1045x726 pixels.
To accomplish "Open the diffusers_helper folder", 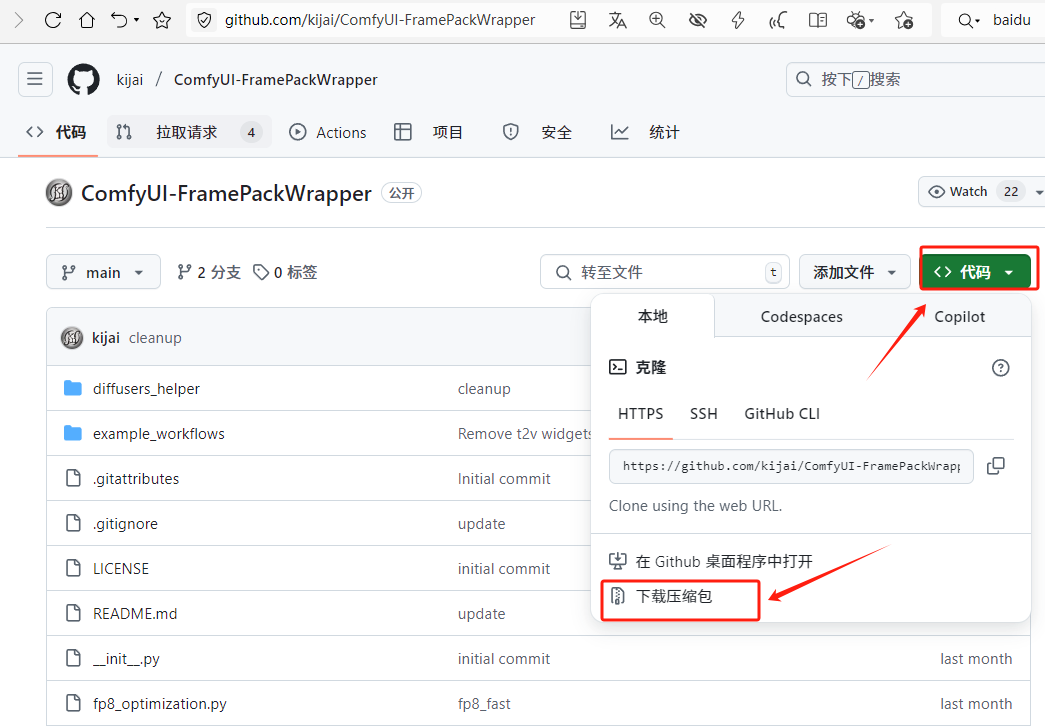I will coord(146,389).
